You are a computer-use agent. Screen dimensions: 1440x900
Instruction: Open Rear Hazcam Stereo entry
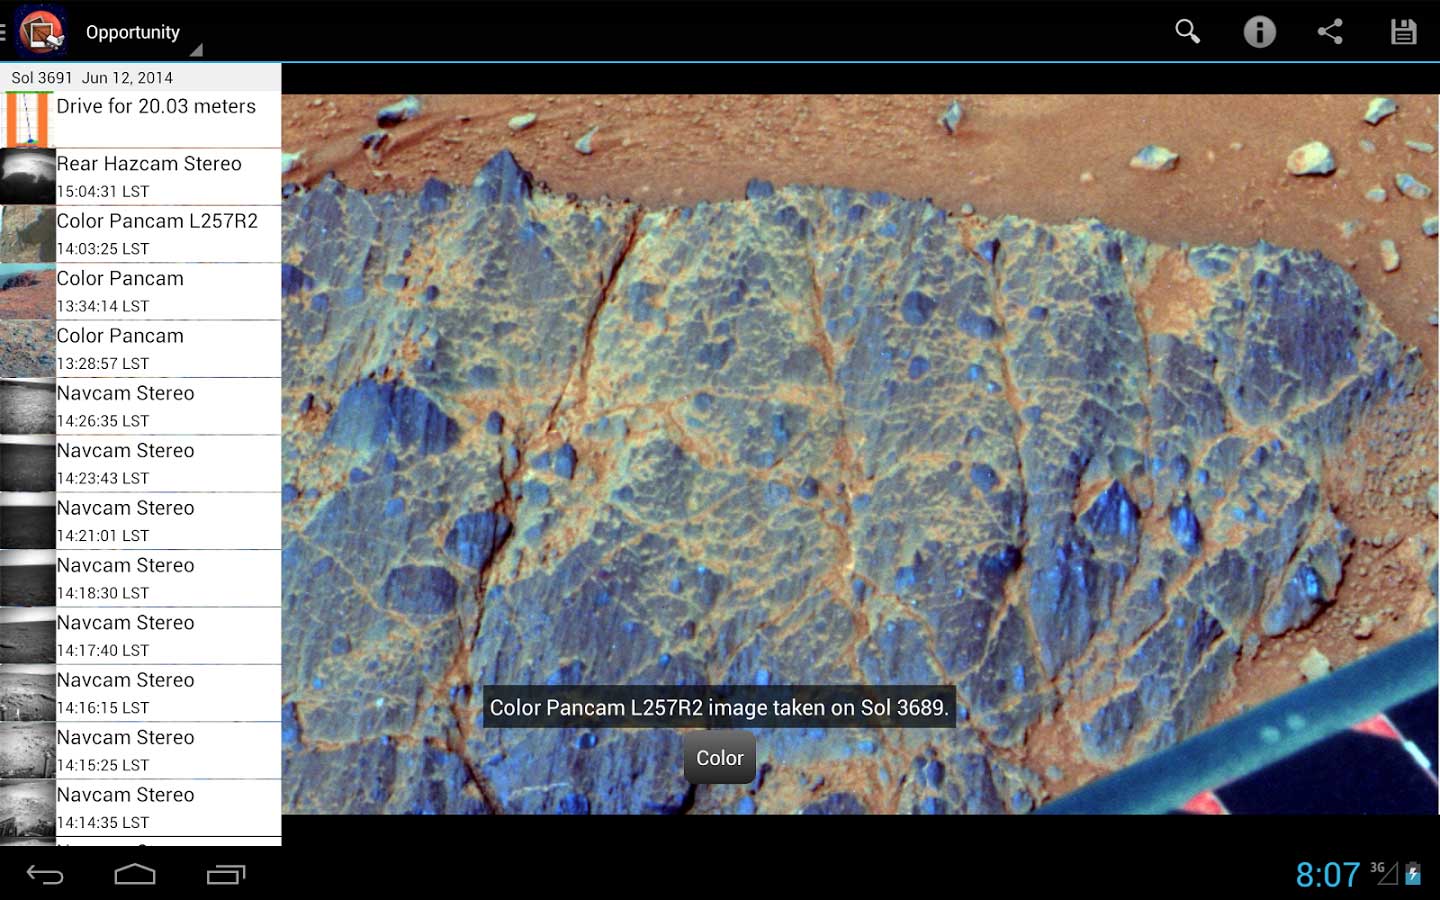140,177
